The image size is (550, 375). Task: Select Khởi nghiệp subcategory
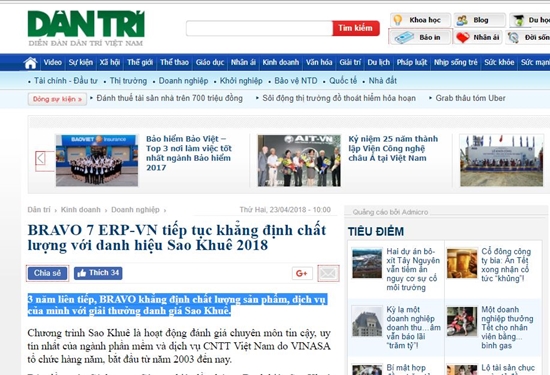tap(241, 81)
